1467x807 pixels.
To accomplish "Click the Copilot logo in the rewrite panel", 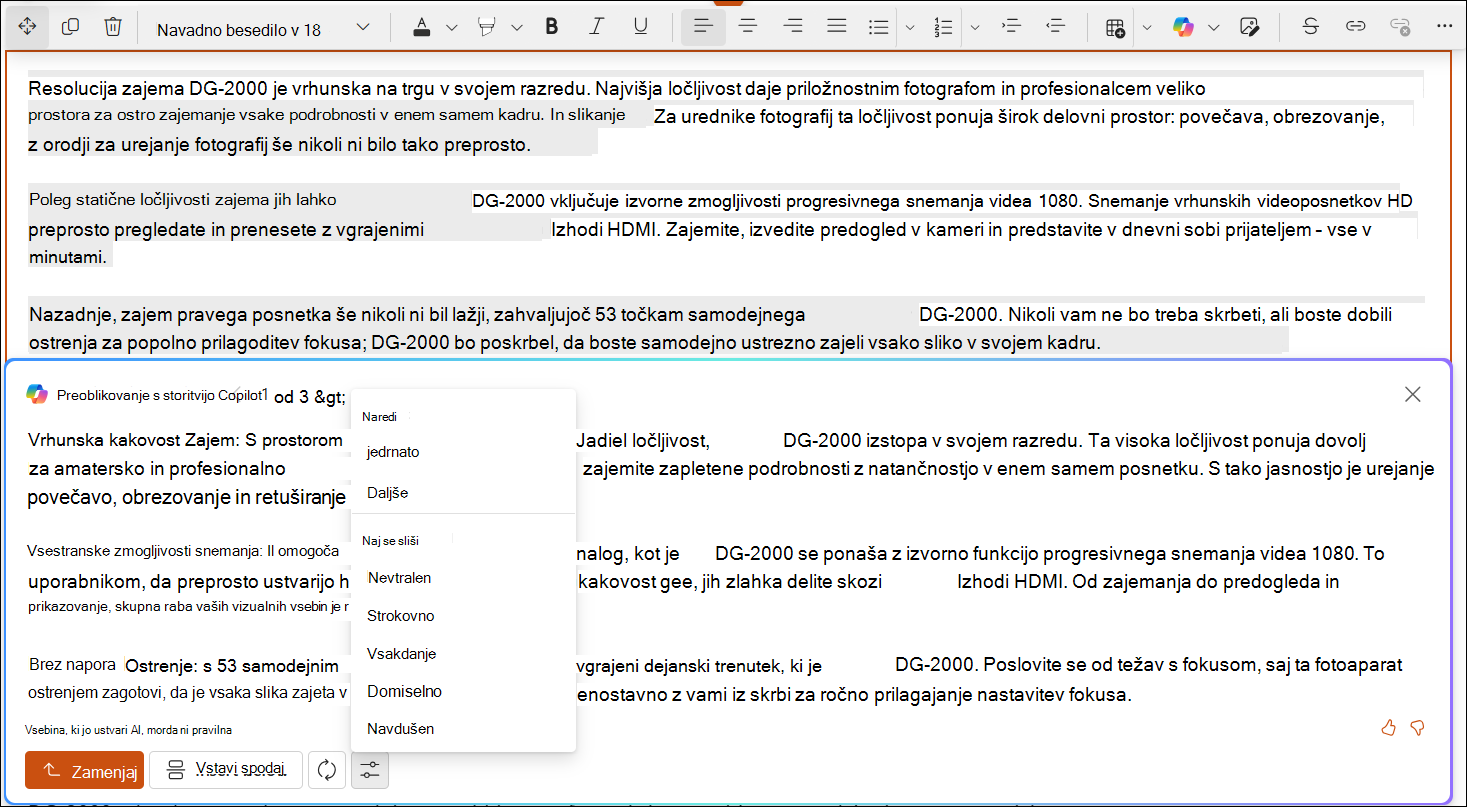I will click(37, 394).
